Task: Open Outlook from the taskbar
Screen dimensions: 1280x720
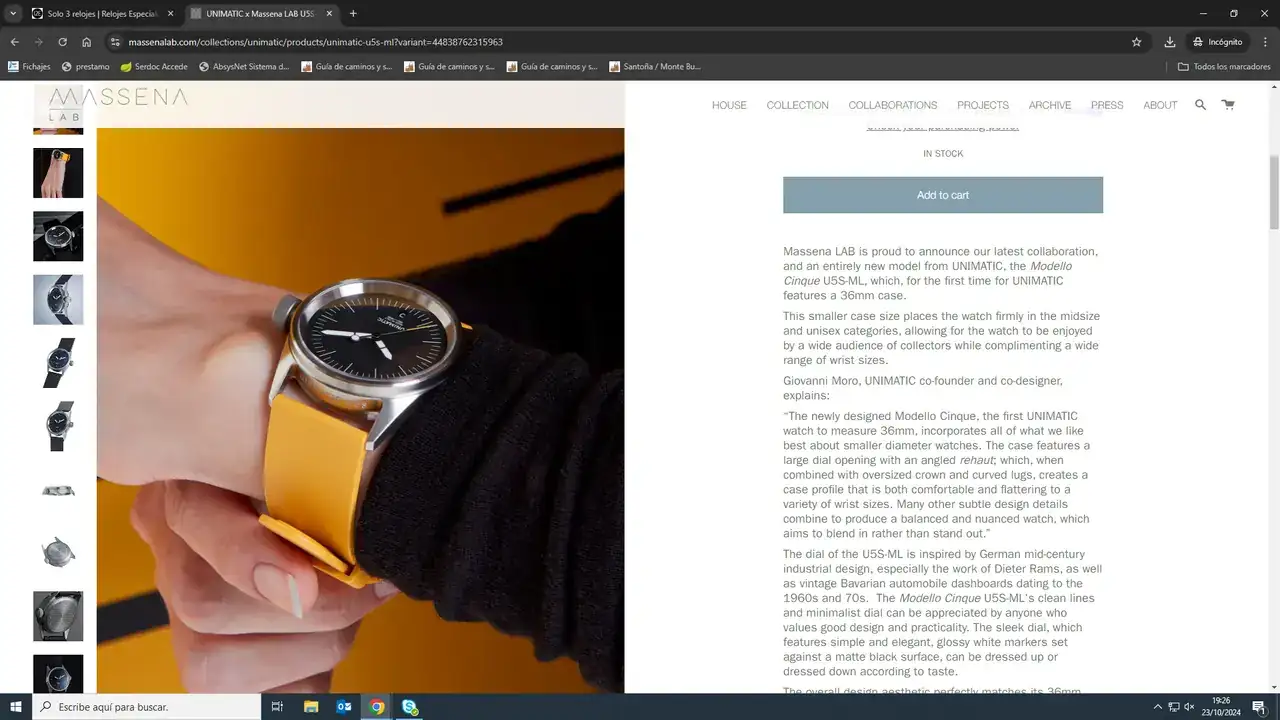Action: (344, 707)
